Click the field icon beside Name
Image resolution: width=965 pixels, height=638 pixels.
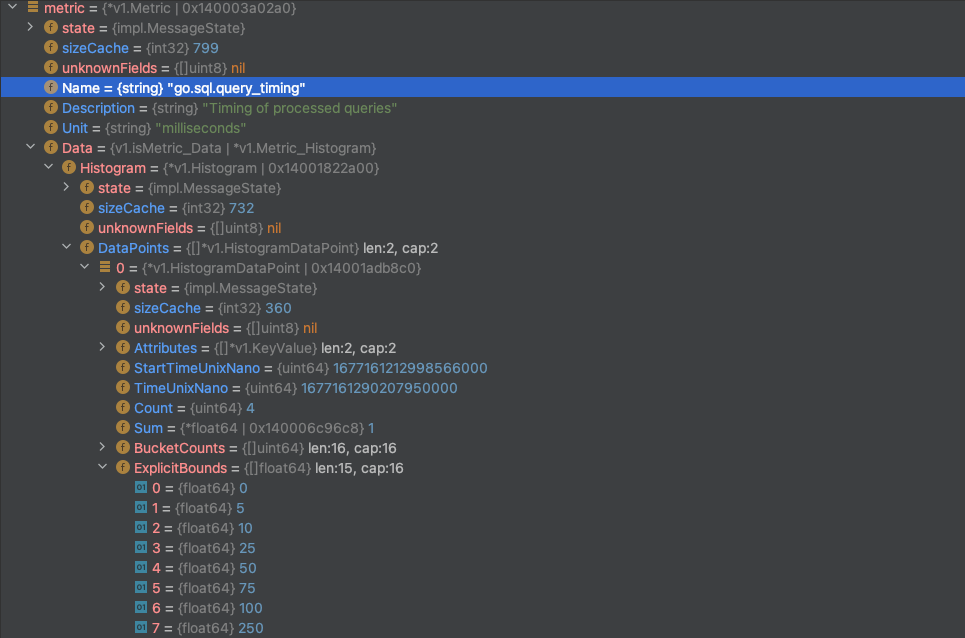point(50,88)
